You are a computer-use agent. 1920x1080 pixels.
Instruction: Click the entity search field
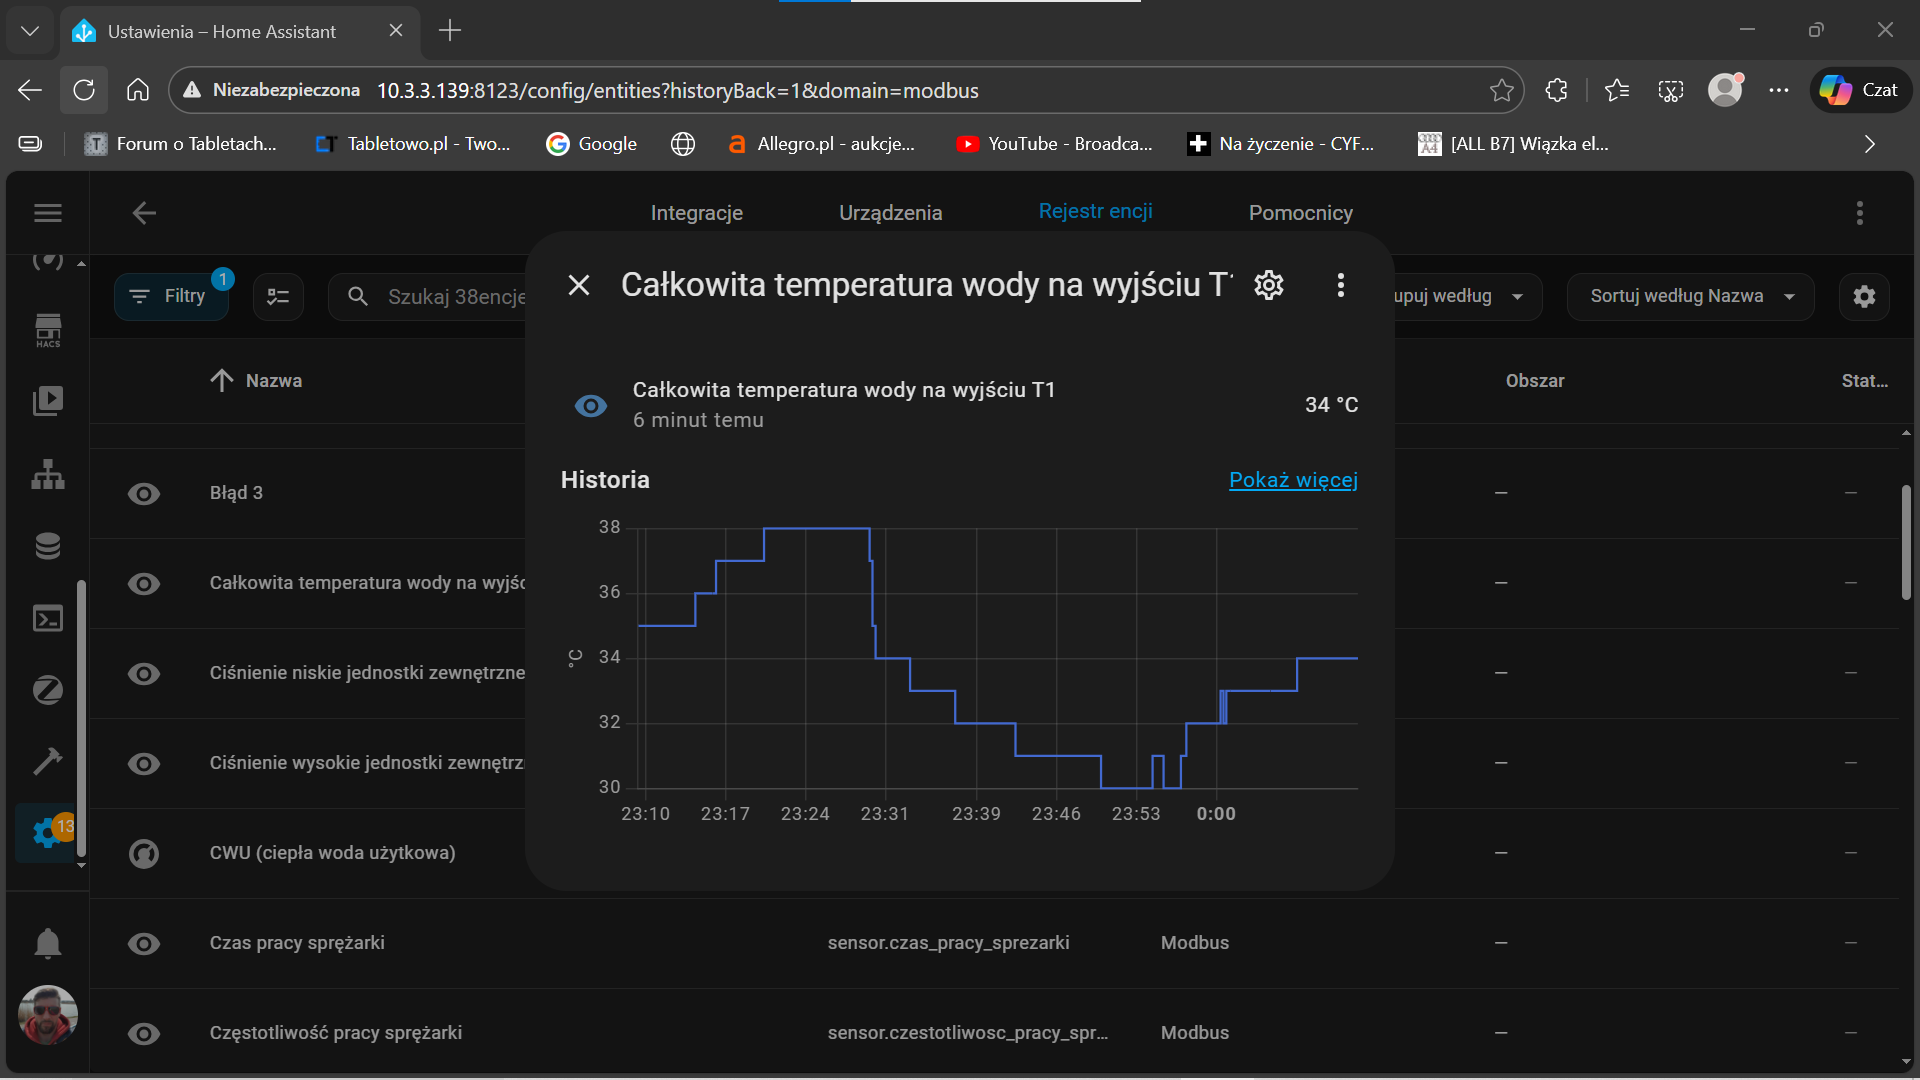[450, 297]
